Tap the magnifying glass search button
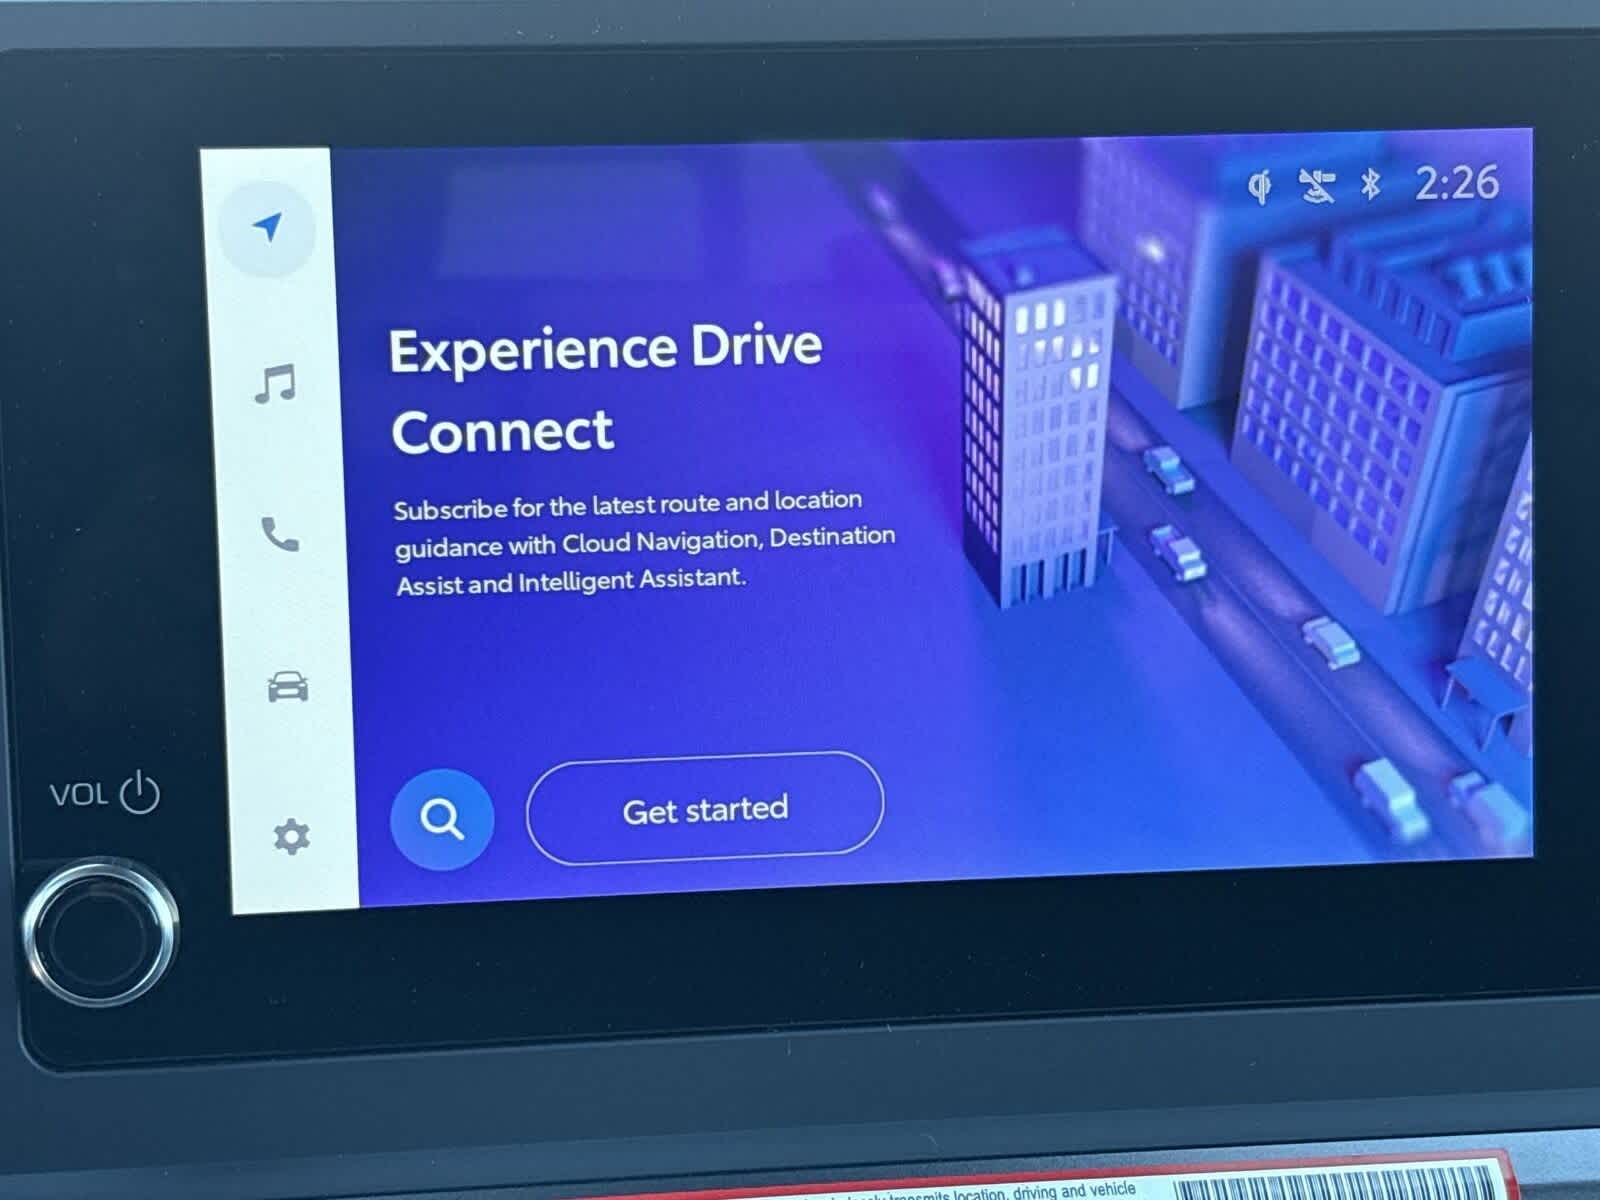 pyautogui.click(x=442, y=819)
